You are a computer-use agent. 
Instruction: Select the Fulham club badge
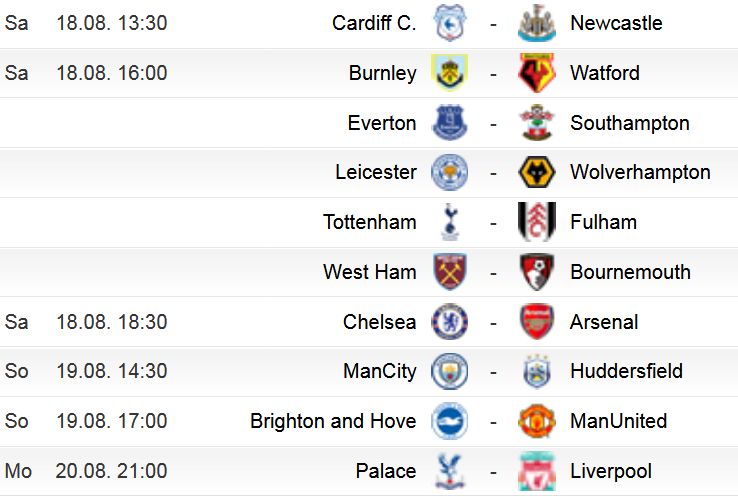pyautogui.click(x=537, y=222)
